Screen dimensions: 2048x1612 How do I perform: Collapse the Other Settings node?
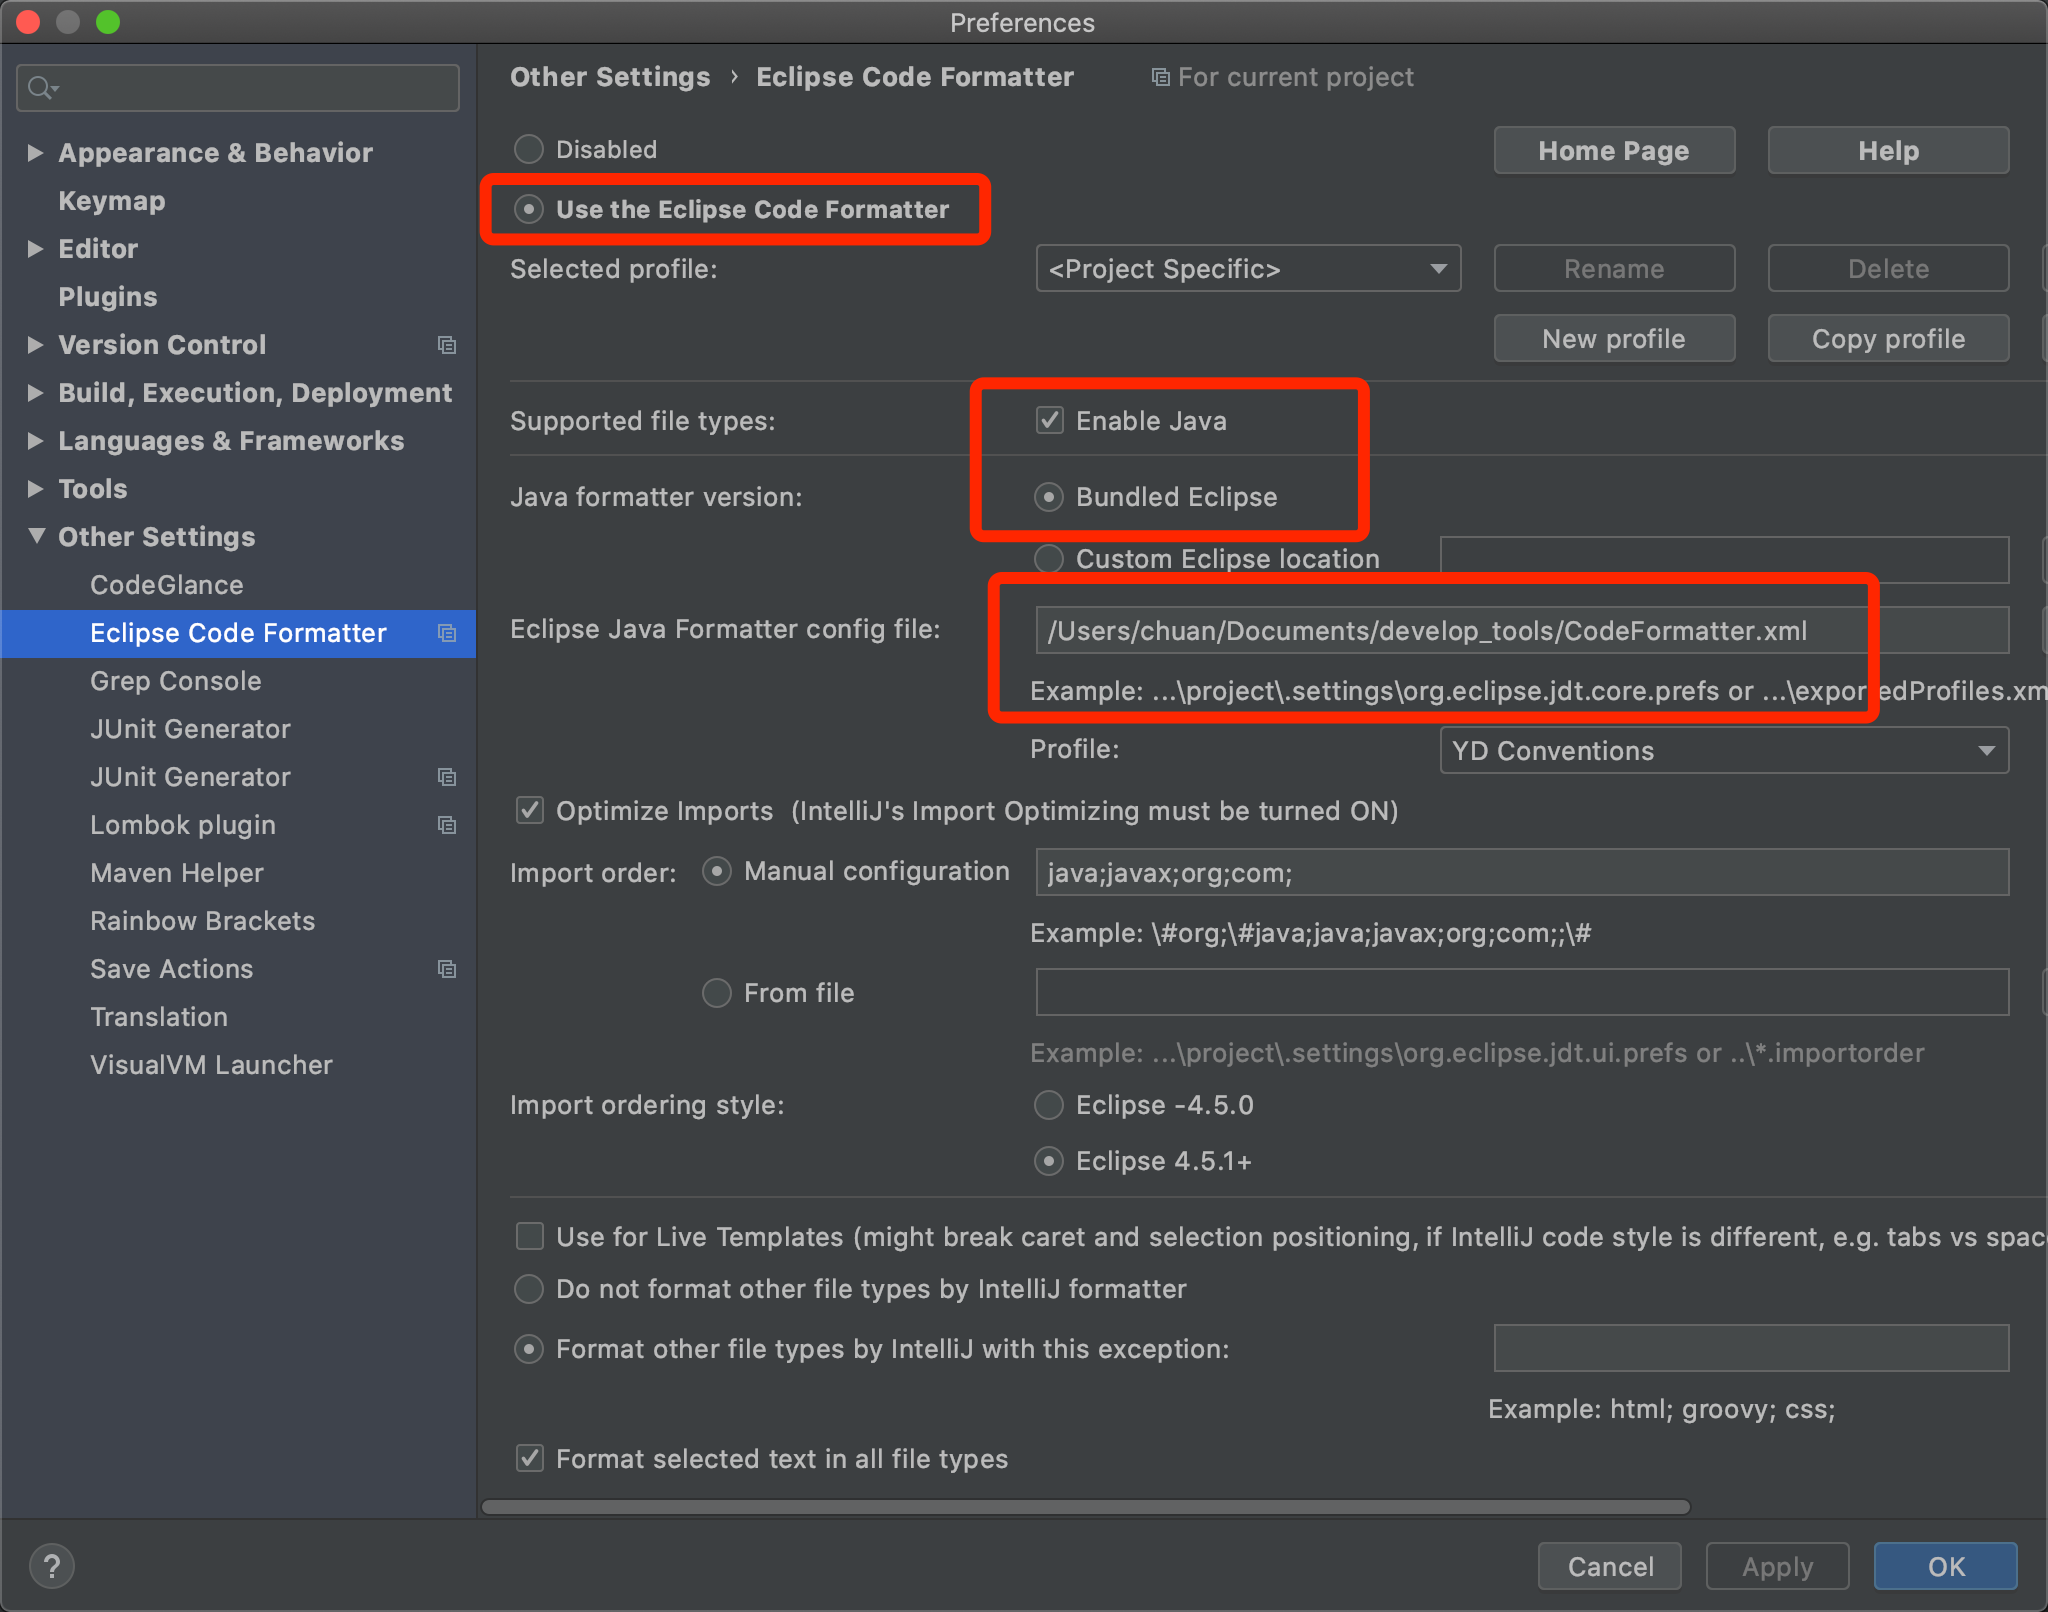[36, 536]
